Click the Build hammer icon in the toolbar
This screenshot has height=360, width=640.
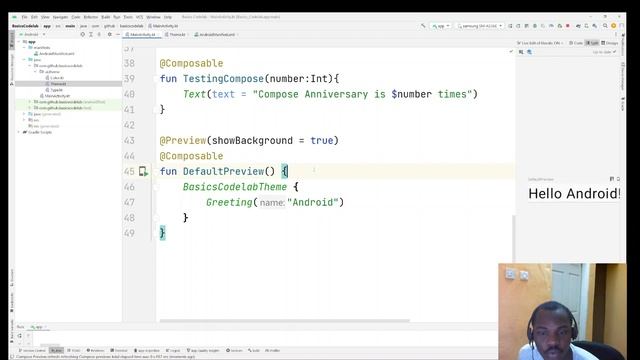coord(423,26)
